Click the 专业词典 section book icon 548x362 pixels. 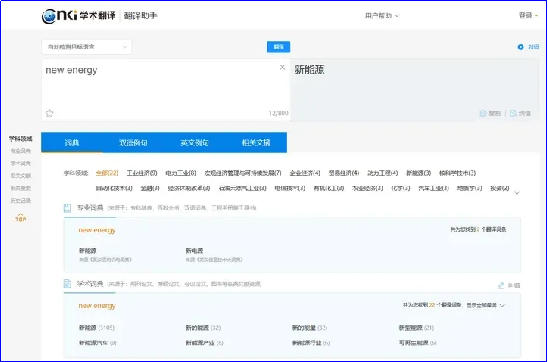click(67, 208)
